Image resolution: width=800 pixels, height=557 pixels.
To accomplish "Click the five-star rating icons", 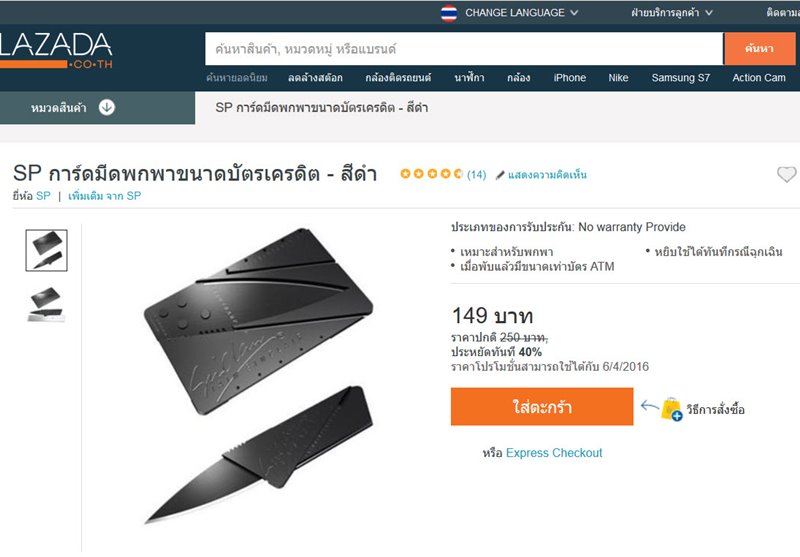I will coord(431,174).
